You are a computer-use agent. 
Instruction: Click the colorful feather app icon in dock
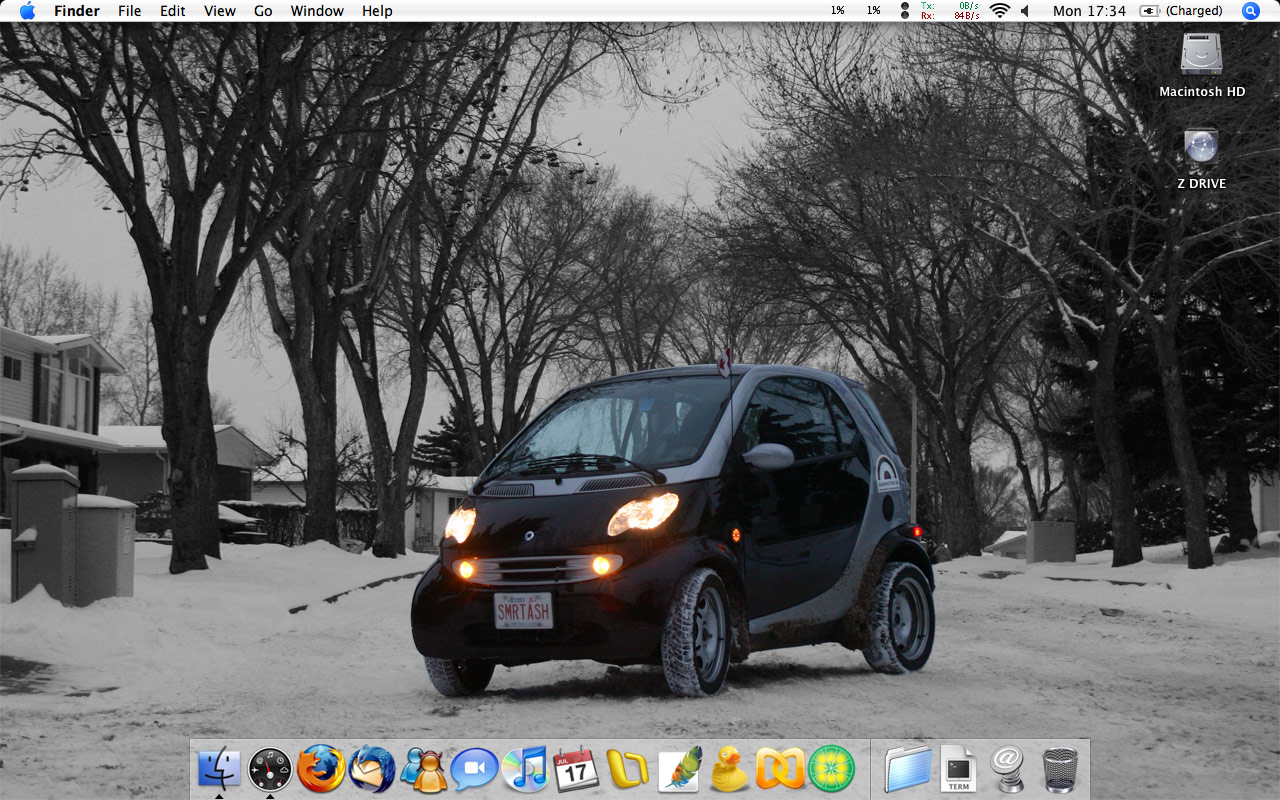tap(679, 769)
